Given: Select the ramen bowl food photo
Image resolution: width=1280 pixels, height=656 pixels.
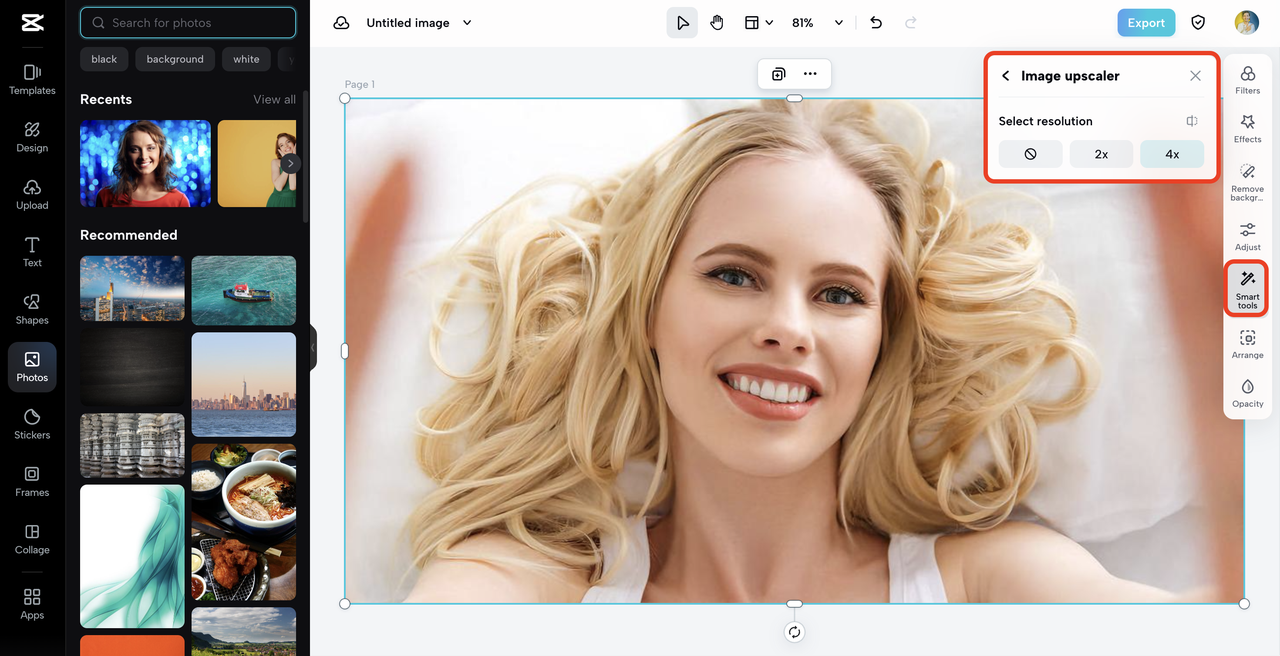Looking at the screenshot, I should (x=243, y=522).
